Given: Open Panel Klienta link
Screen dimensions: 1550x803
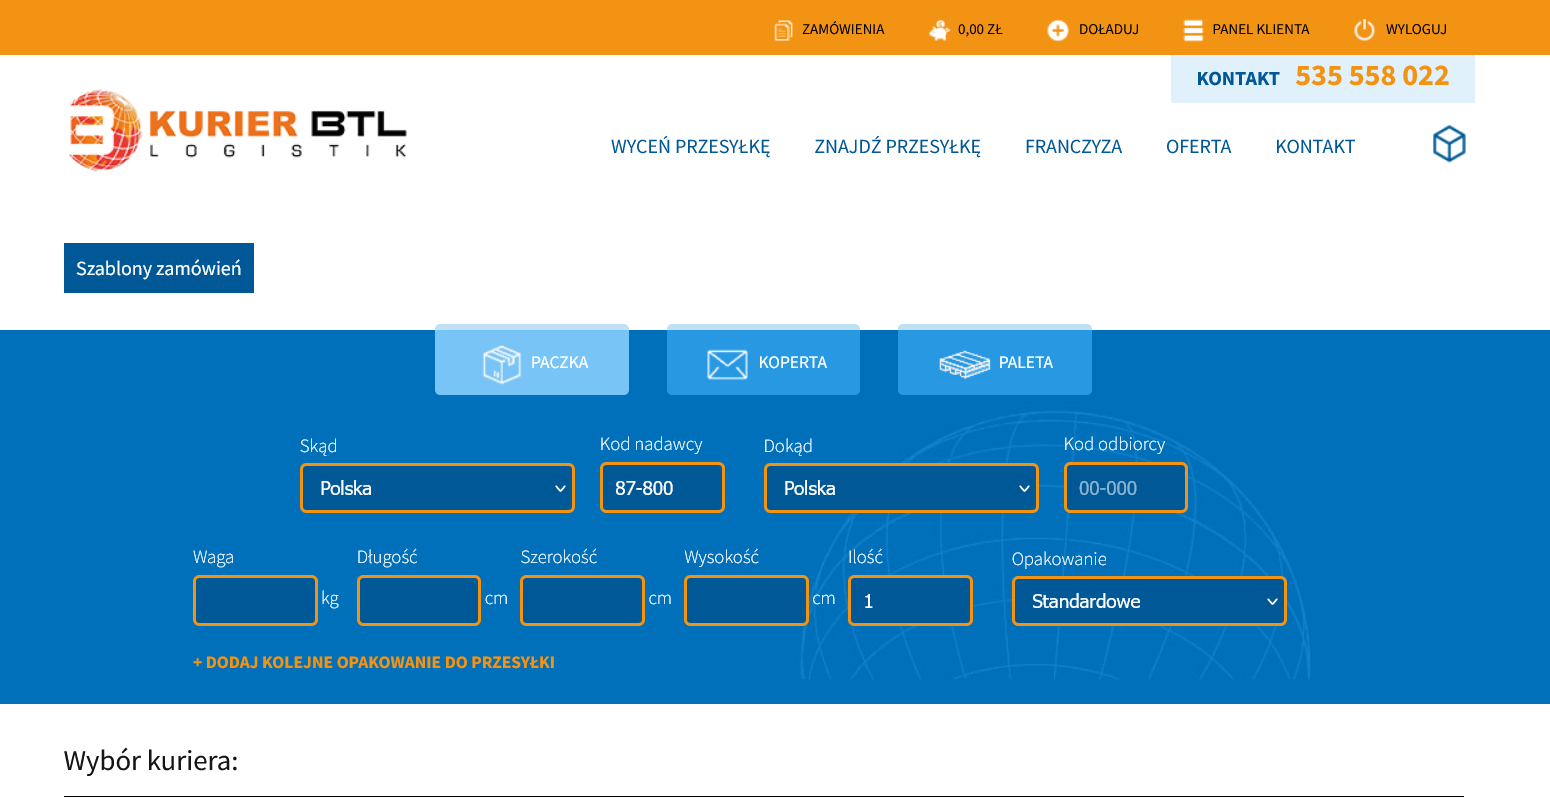Looking at the screenshot, I should [1261, 30].
